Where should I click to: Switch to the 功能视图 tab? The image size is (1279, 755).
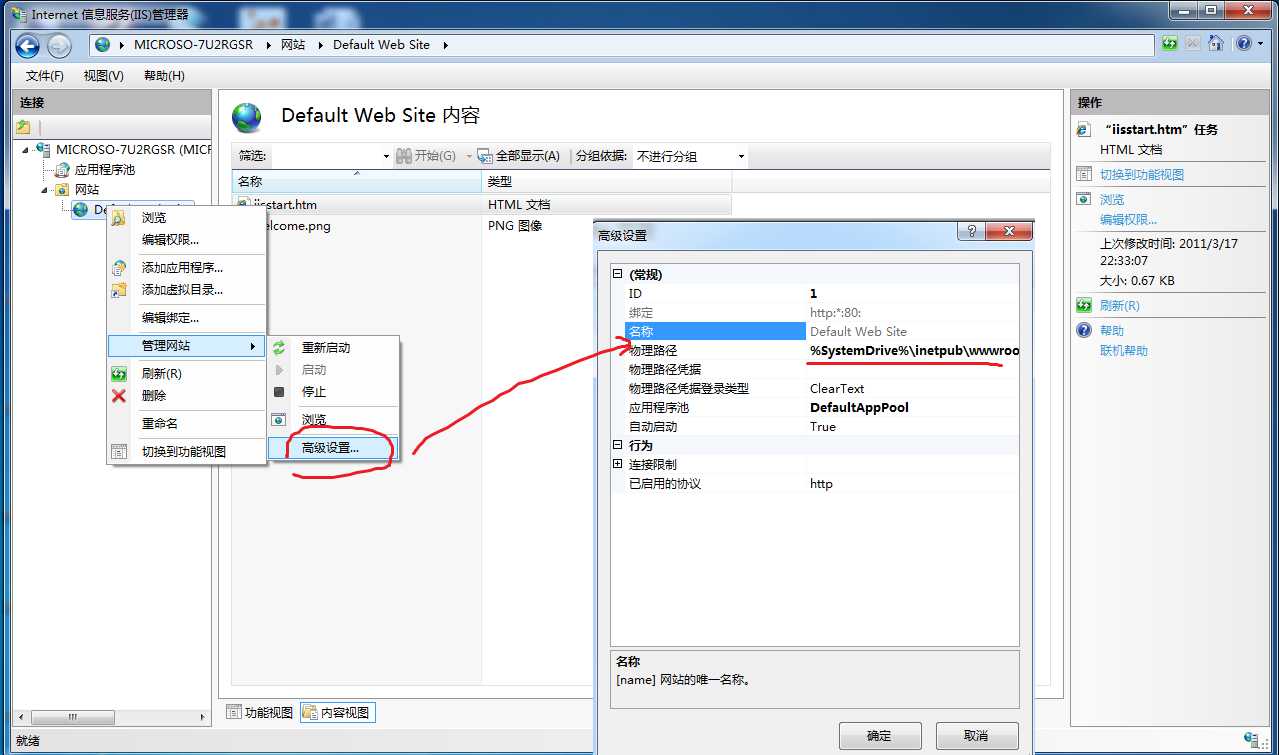click(x=260, y=713)
